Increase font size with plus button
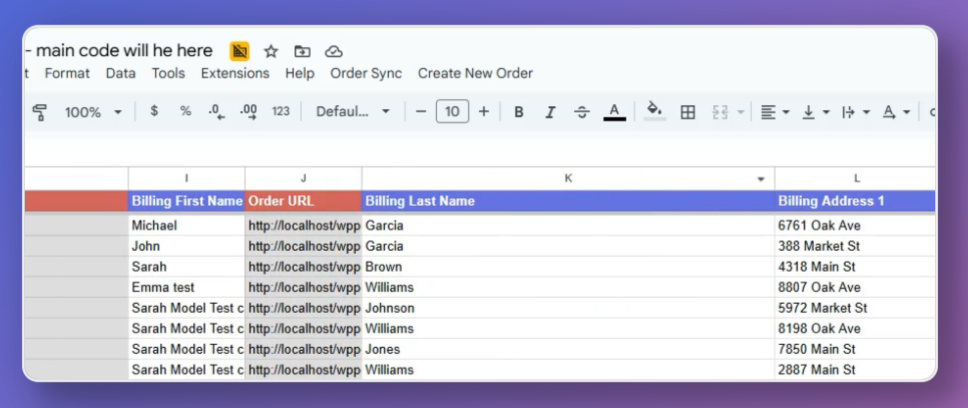This screenshot has width=968, height=408. coord(484,112)
